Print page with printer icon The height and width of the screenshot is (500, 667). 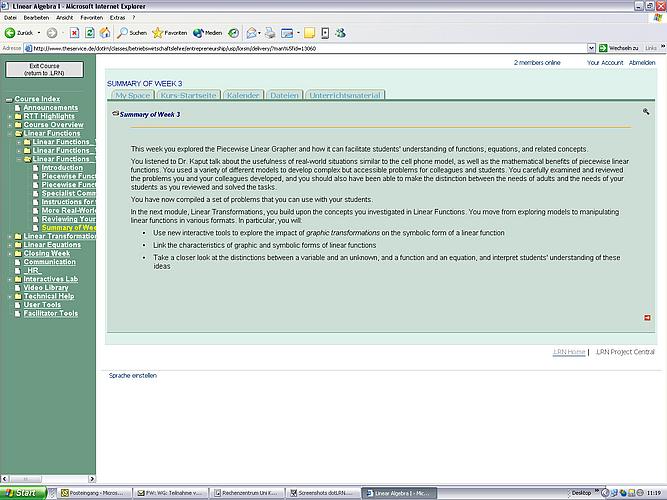tap(270, 33)
